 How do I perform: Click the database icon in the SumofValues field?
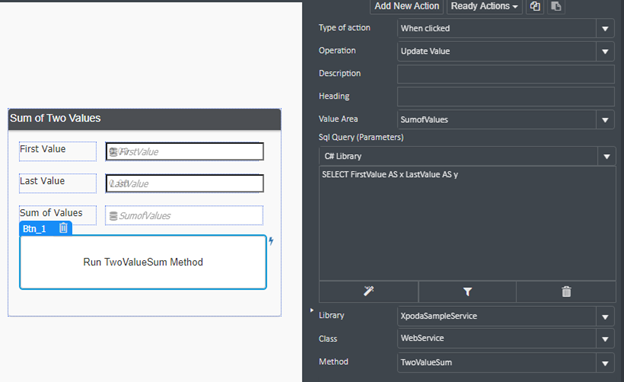point(113,216)
